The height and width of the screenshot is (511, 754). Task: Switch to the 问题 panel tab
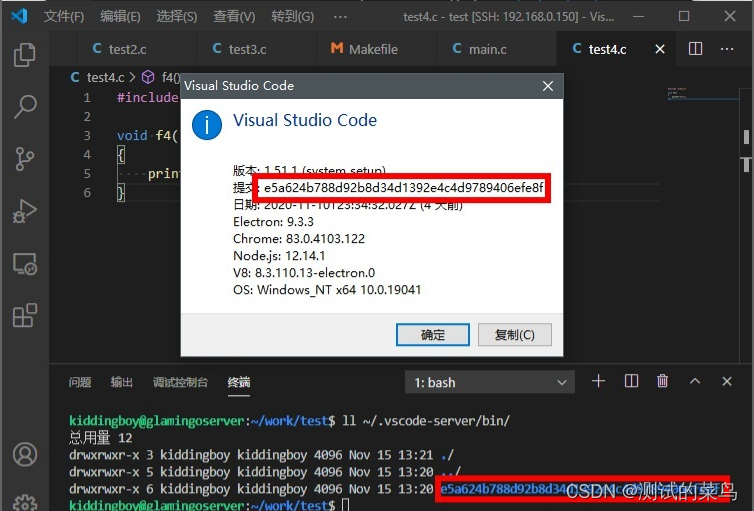click(x=79, y=382)
